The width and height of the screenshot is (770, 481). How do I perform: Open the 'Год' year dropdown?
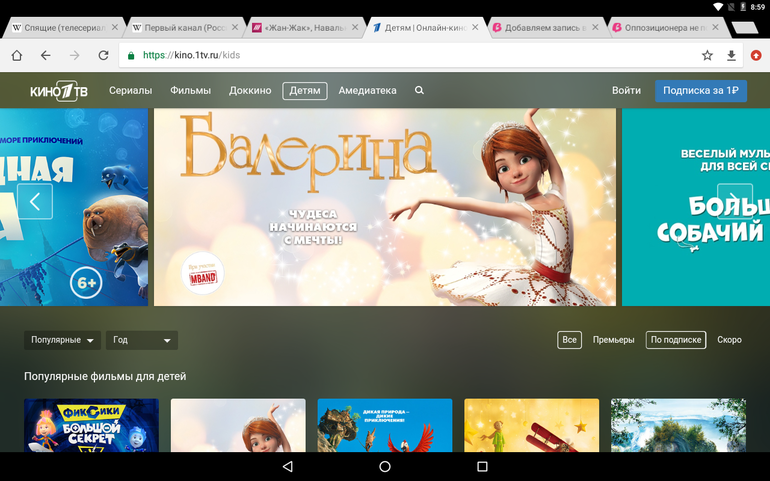pos(141,340)
